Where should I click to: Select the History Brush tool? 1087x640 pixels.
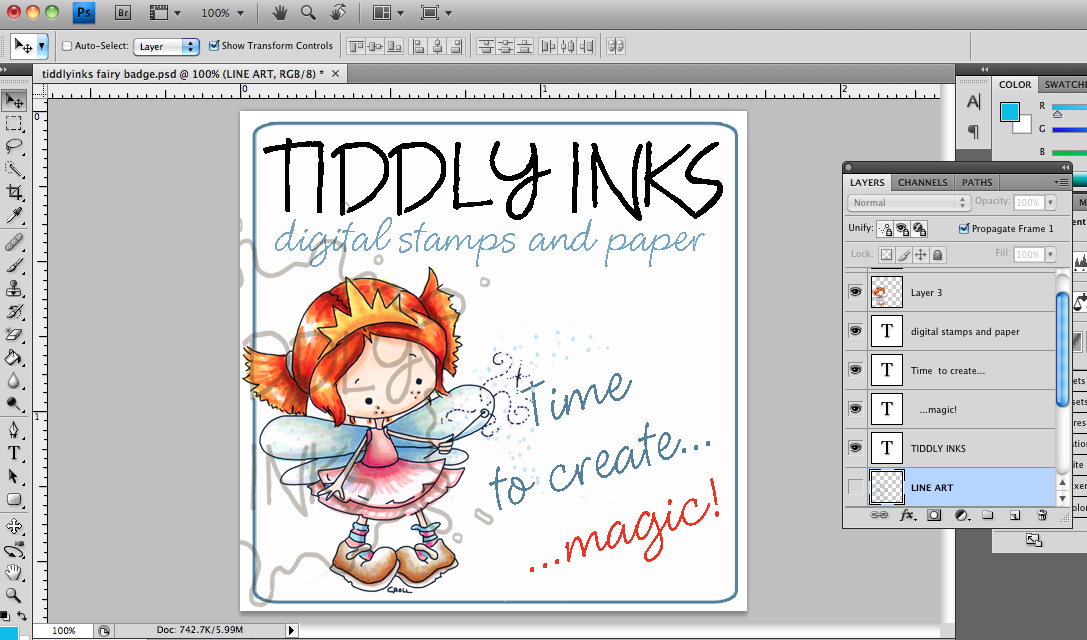pyautogui.click(x=14, y=311)
